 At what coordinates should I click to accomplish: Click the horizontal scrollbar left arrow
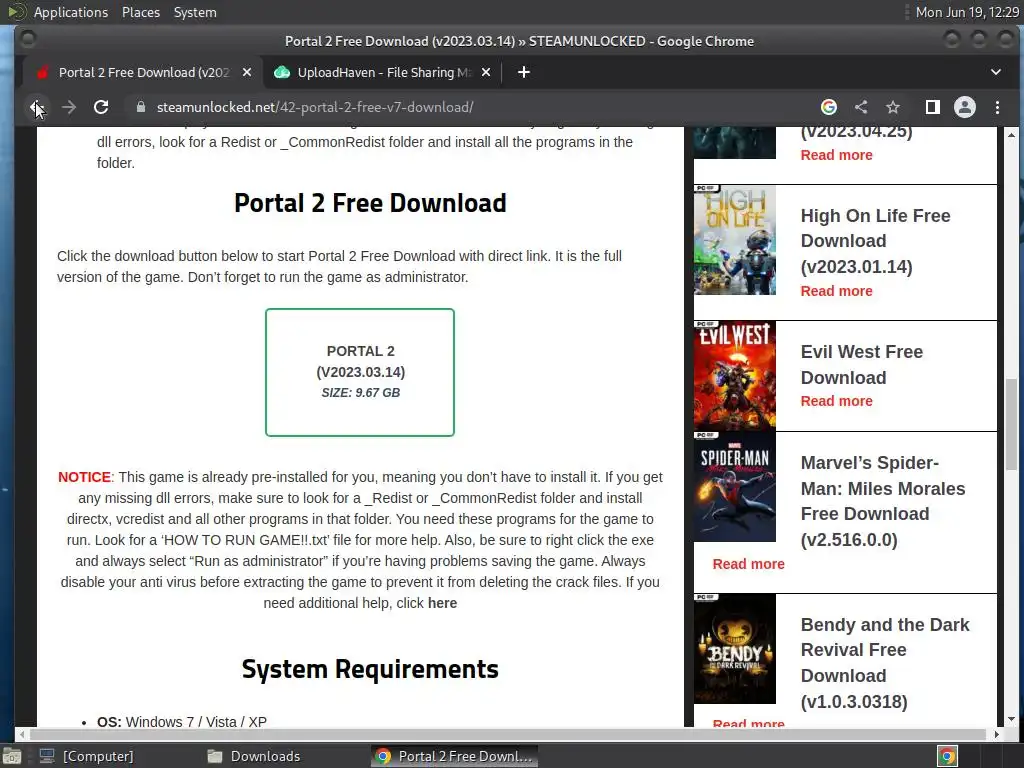[24, 734]
